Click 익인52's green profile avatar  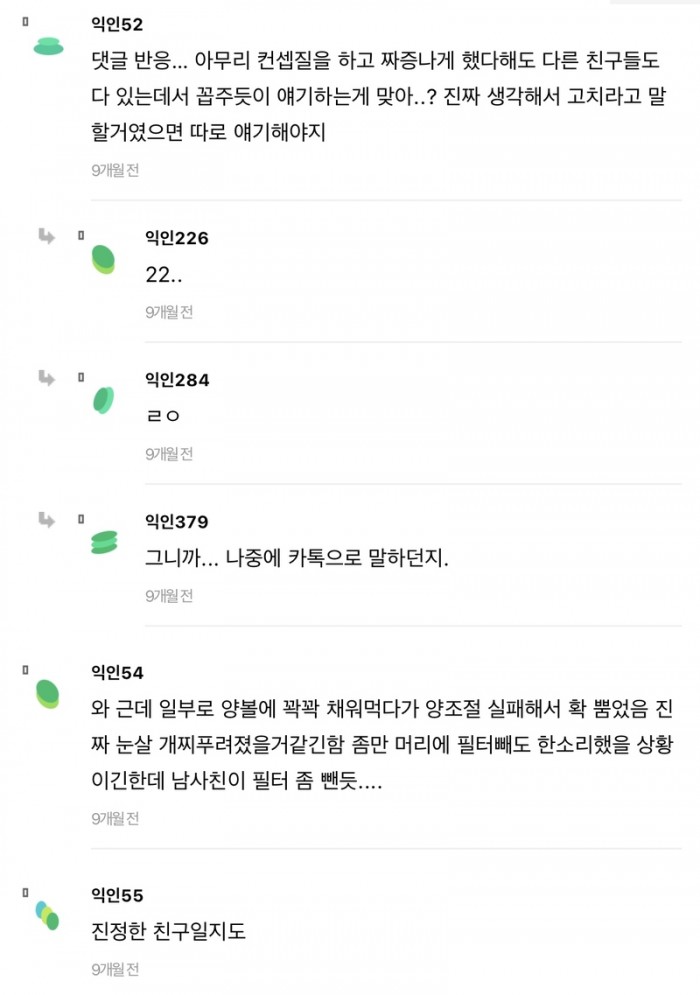[48, 46]
